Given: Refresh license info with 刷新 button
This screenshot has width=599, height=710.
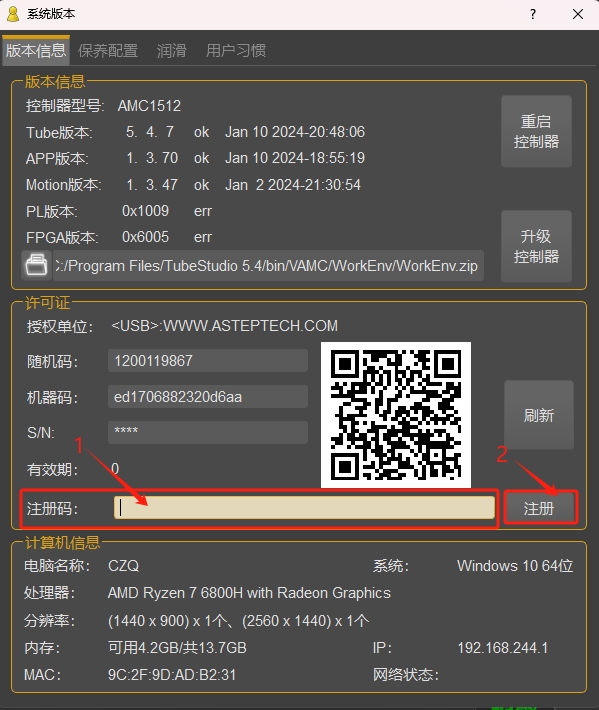Looking at the screenshot, I should (539, 415).
